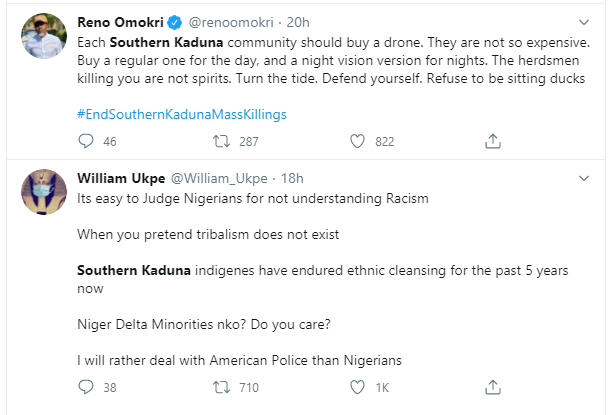
Task: Open #EndSouthernKadunaMassKillings hashtag
Action: [182, 114]
